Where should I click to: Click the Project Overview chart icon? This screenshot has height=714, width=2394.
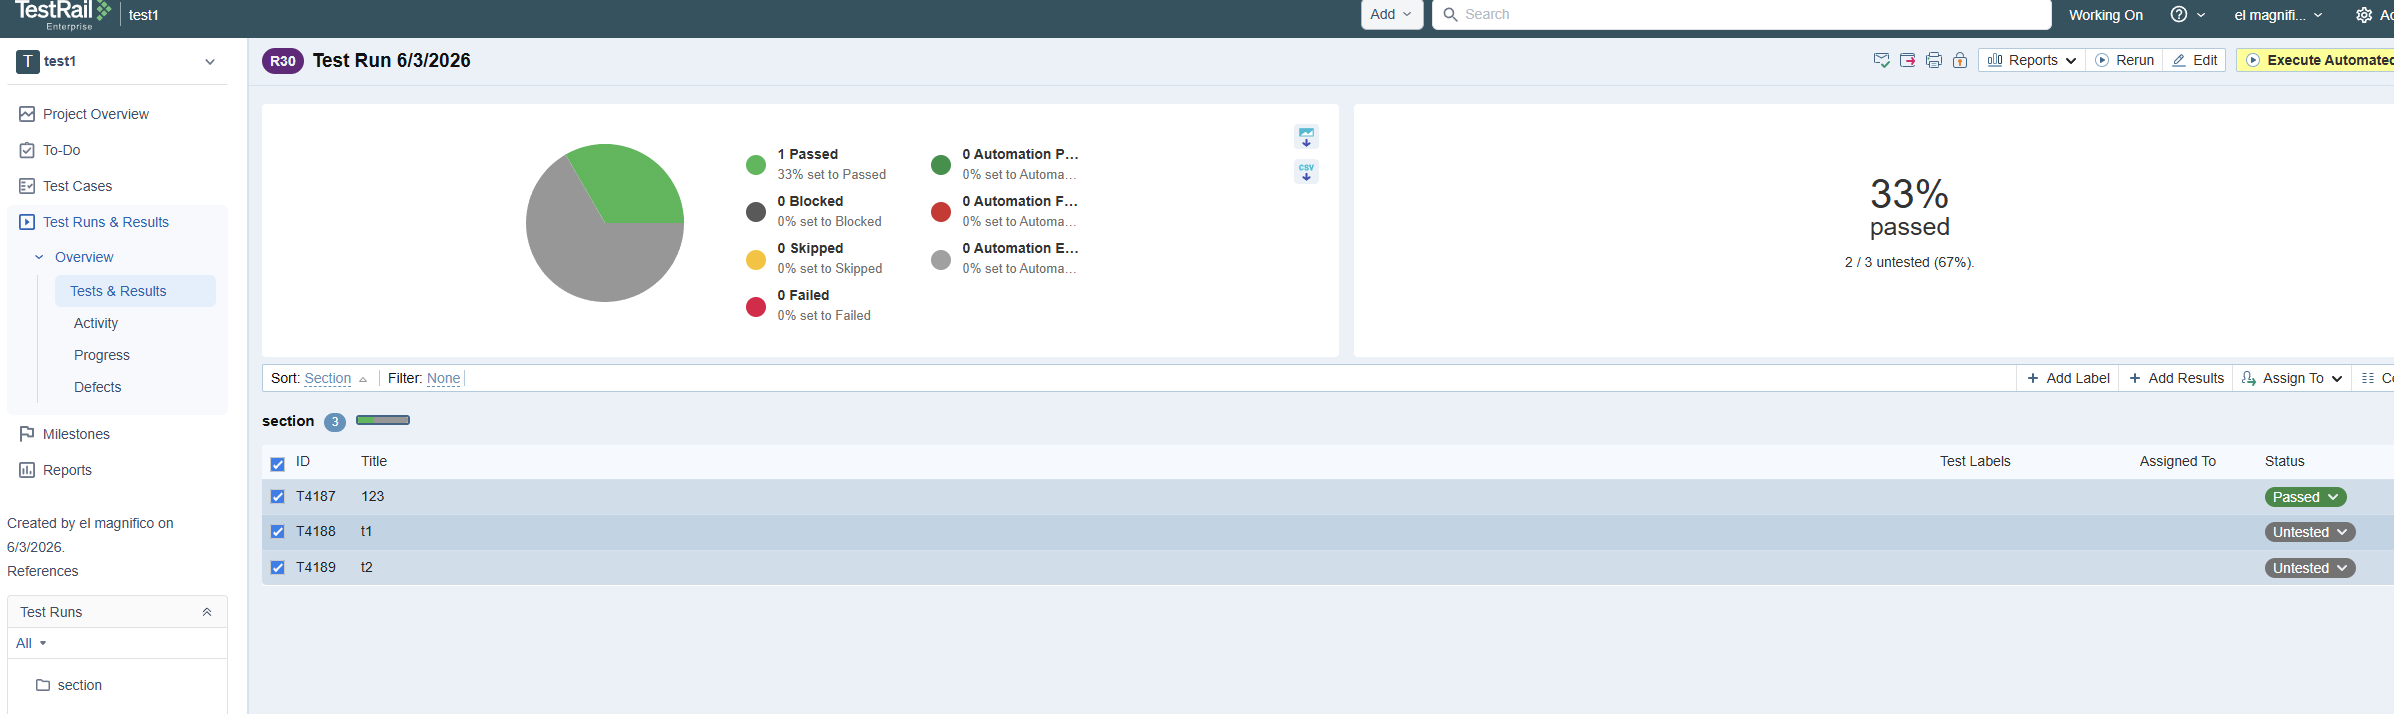tap(27, 114)
